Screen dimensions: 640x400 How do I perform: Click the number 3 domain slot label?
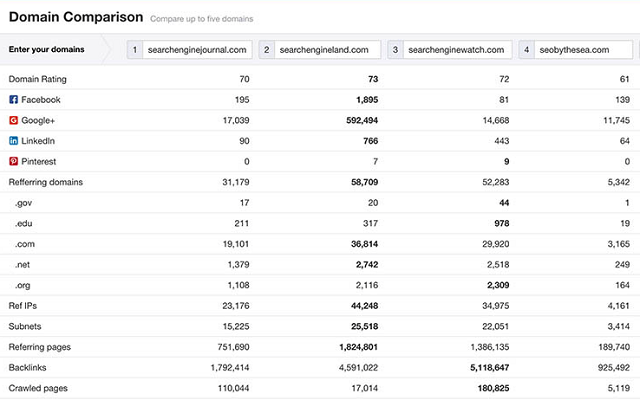point(395,50)
